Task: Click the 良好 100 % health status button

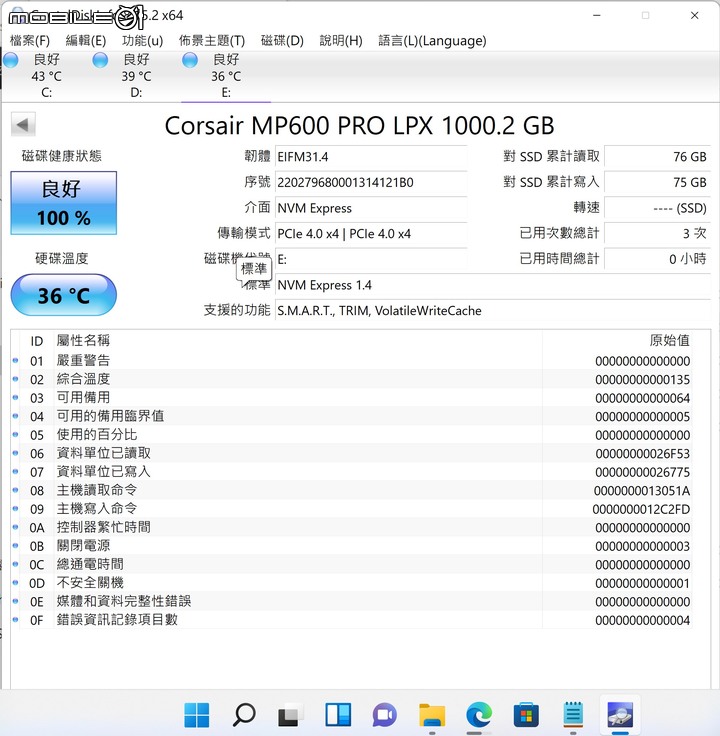Action: tap(64, 203)
